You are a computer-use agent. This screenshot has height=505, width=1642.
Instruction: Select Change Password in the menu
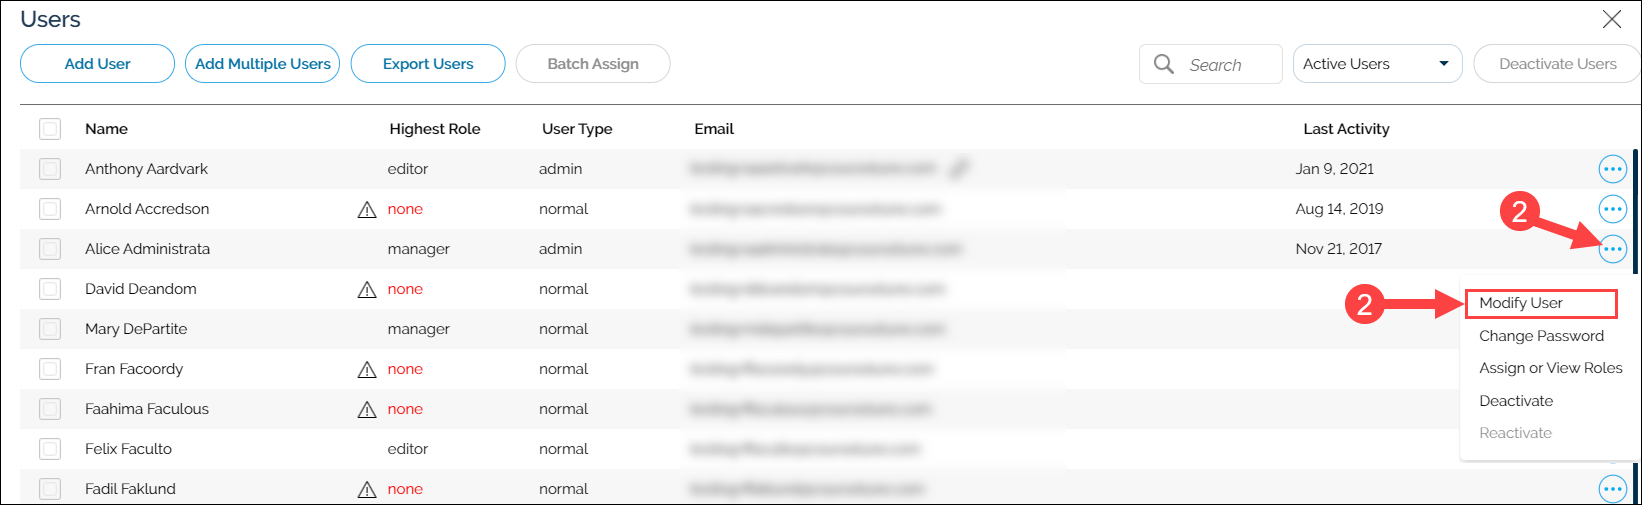(1541, 336)
